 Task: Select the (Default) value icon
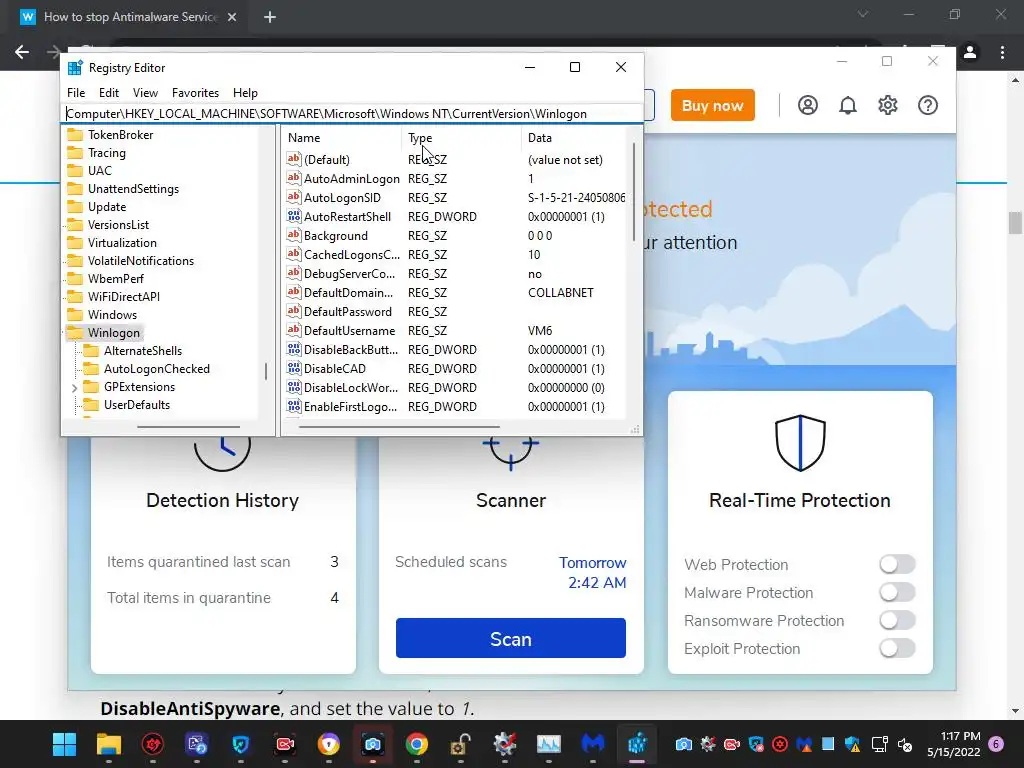tap(294, 159)
